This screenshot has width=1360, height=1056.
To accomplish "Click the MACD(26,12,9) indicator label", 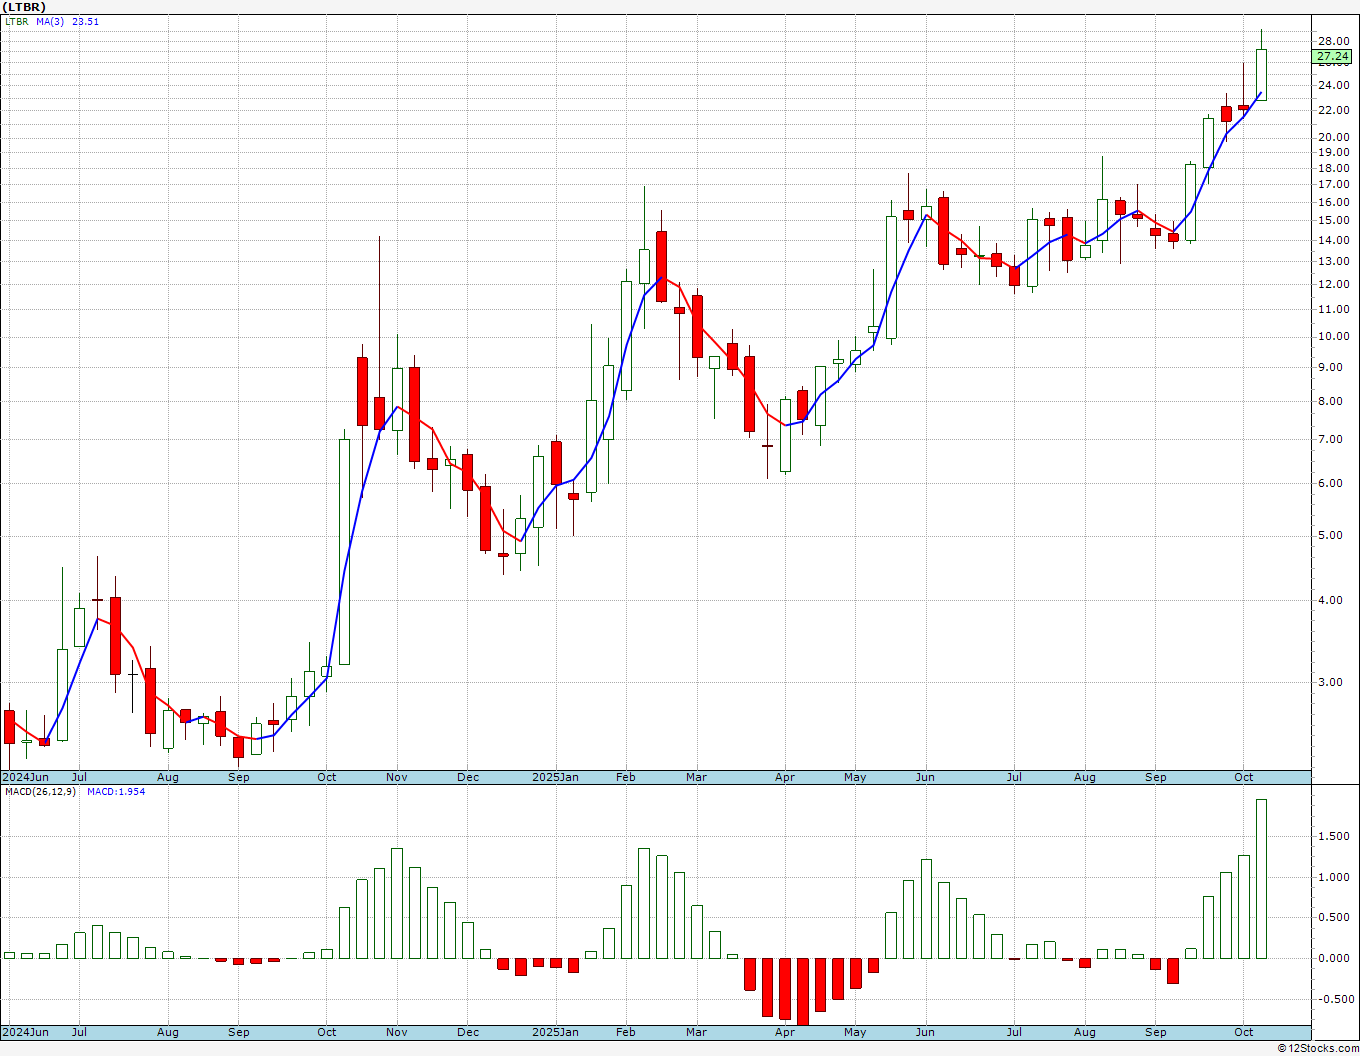I will (x=40, y=791).
